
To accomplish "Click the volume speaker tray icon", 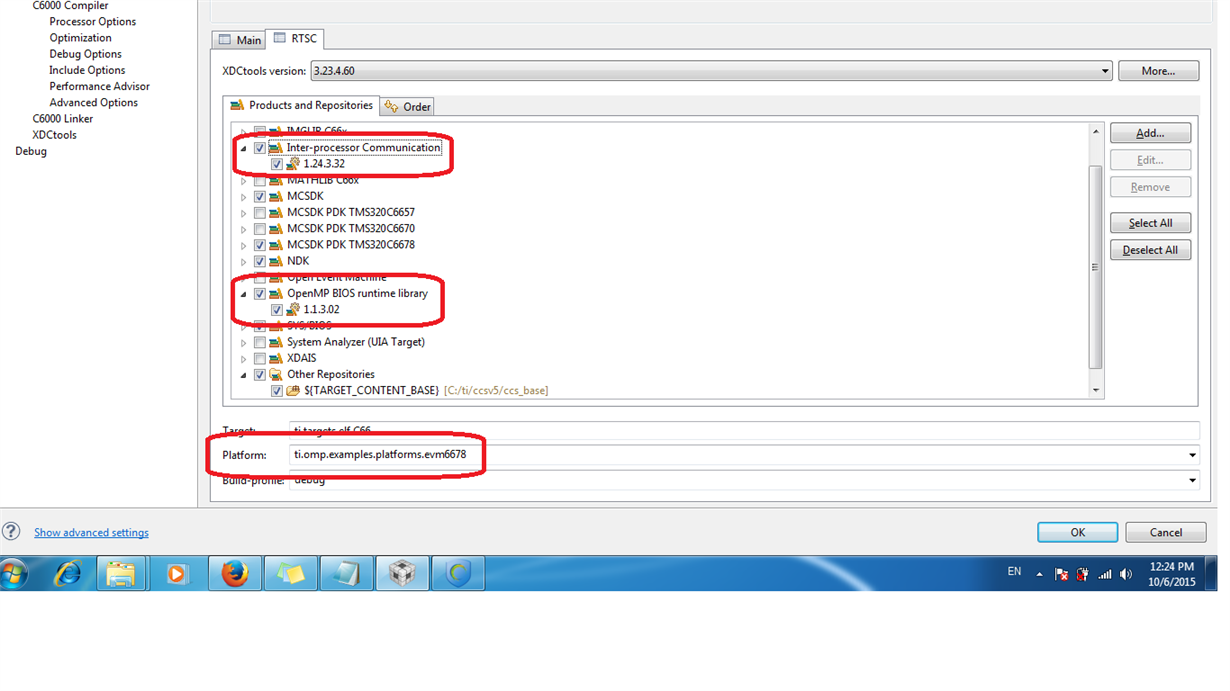I will [x=1126, y=574].
